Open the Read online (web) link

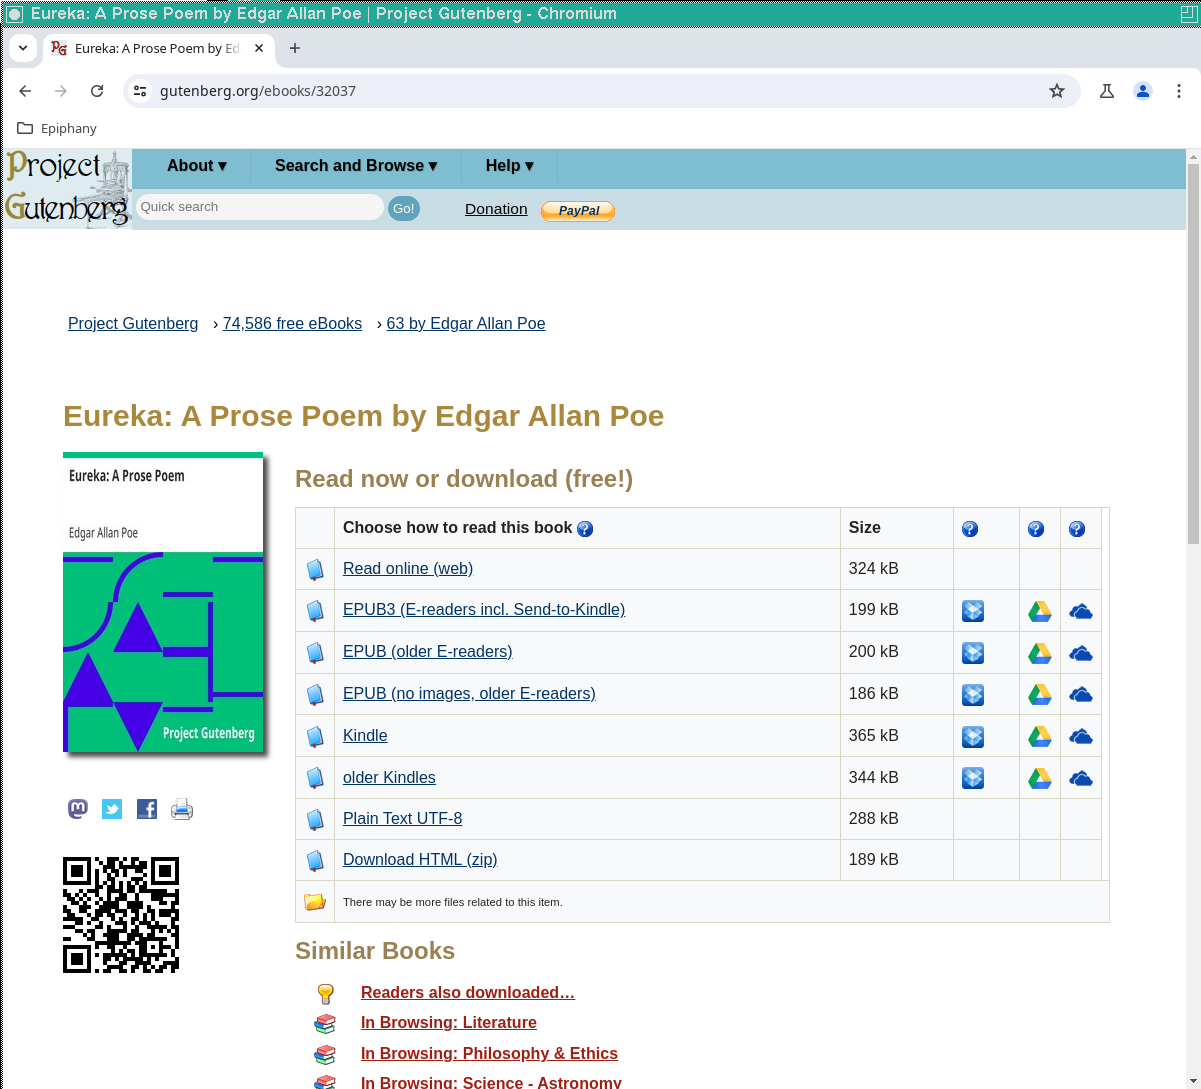pos(408,569)
